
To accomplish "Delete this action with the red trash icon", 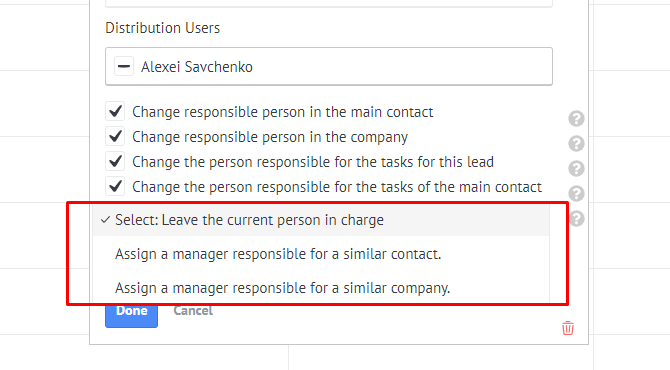I will (x=568, y=328).
